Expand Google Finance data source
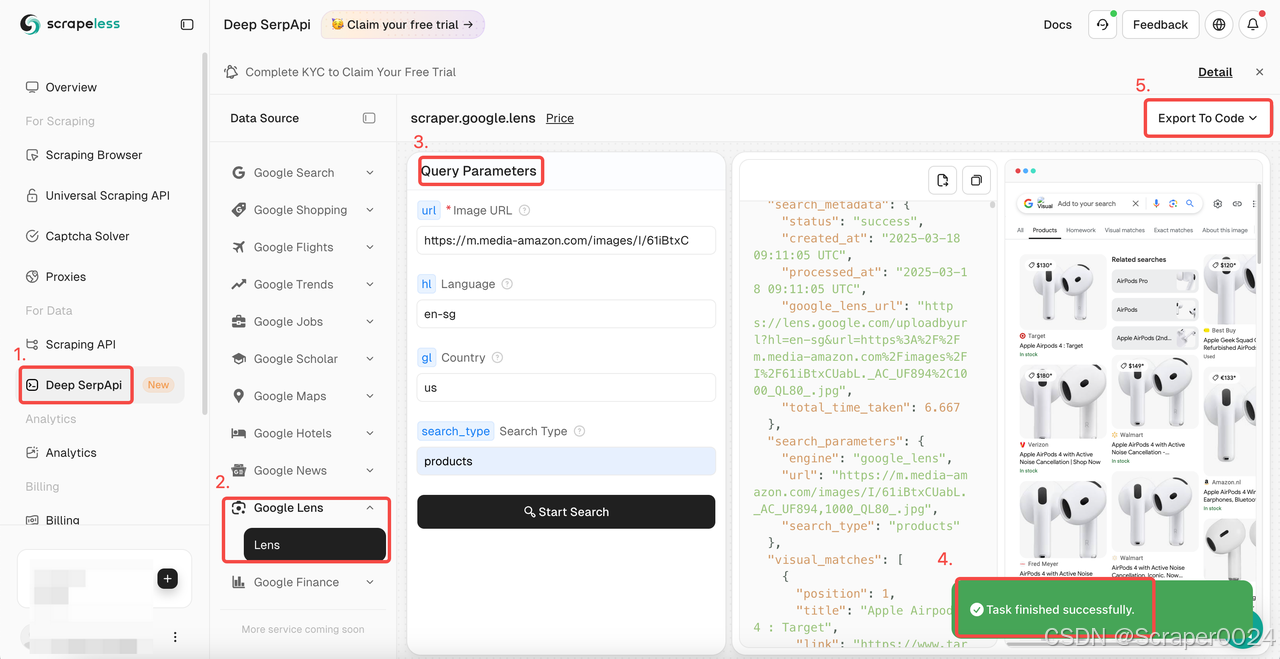The height and width of the screenshot is (659, 1280). (x=303, y=582)
